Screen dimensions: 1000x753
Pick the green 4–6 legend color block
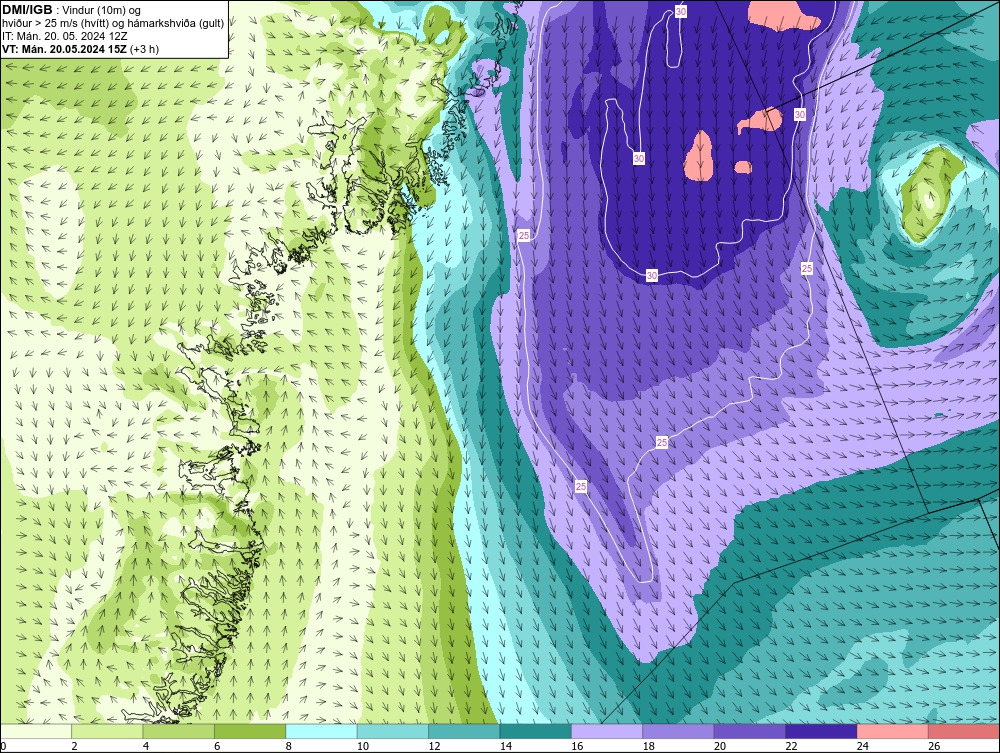(x=179, y=731)
